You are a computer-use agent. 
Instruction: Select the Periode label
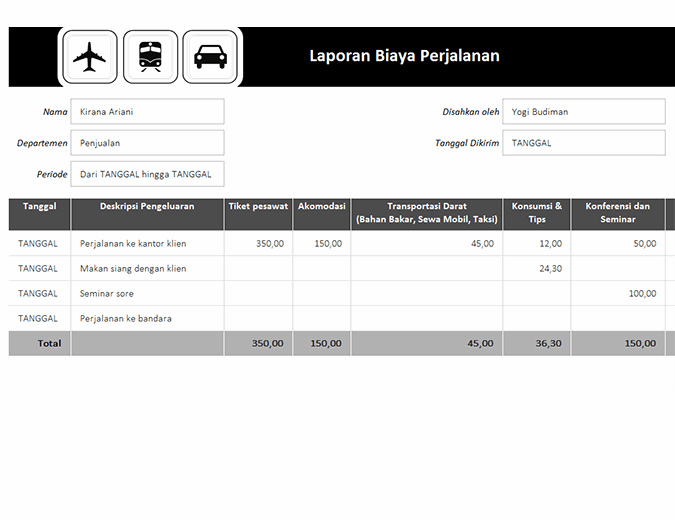(52, 174)
